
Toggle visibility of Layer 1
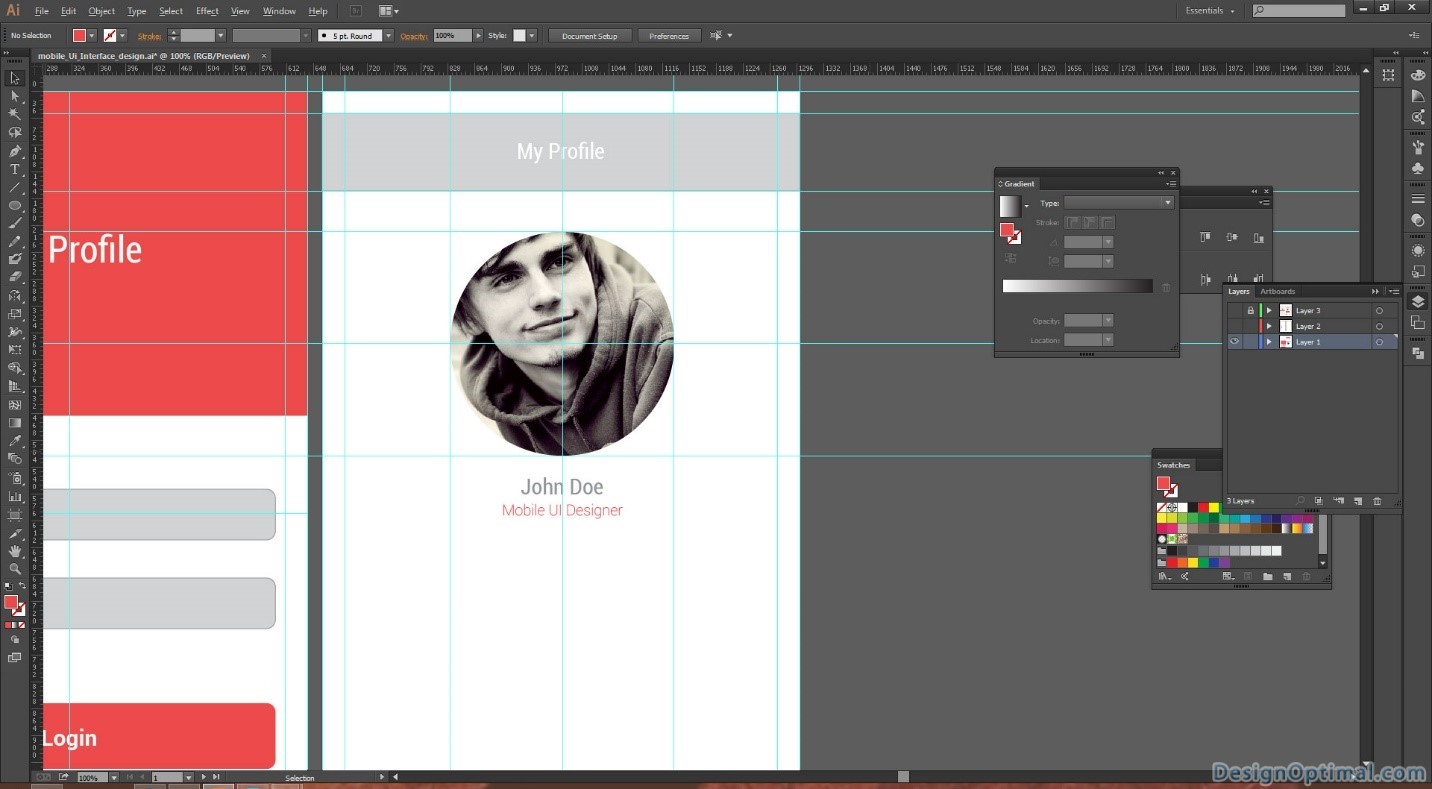(x=1235, y=342)
